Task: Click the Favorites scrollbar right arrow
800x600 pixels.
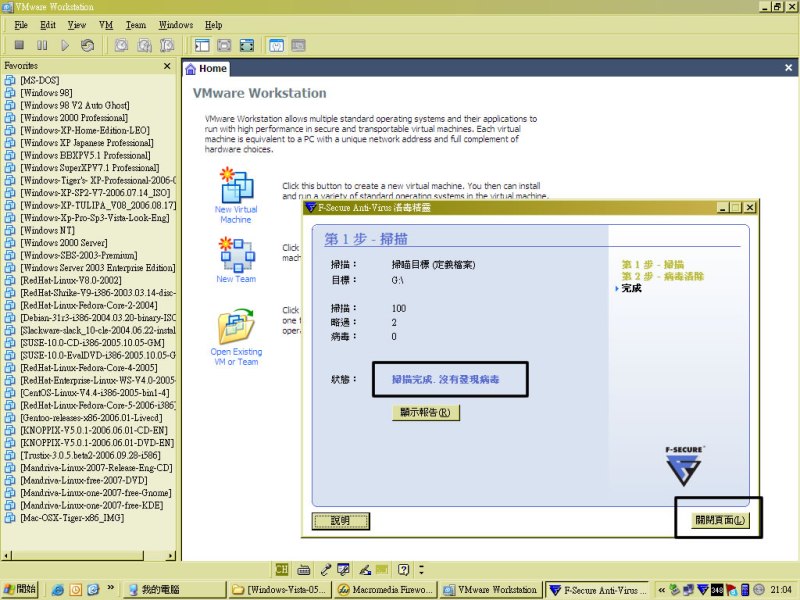Action: [x=170, y=556]
